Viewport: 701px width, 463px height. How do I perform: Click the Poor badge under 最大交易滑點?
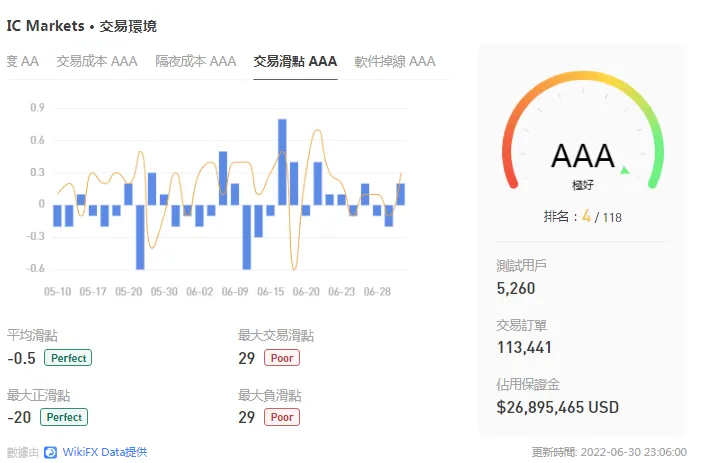coord(282,358)
